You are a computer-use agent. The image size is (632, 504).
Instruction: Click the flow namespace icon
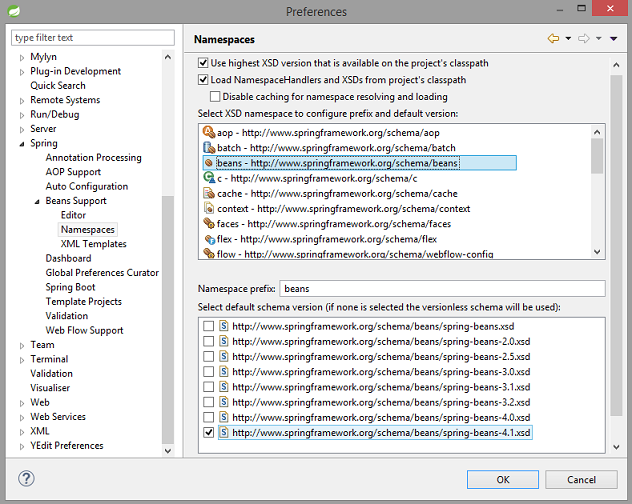point(209,254)
